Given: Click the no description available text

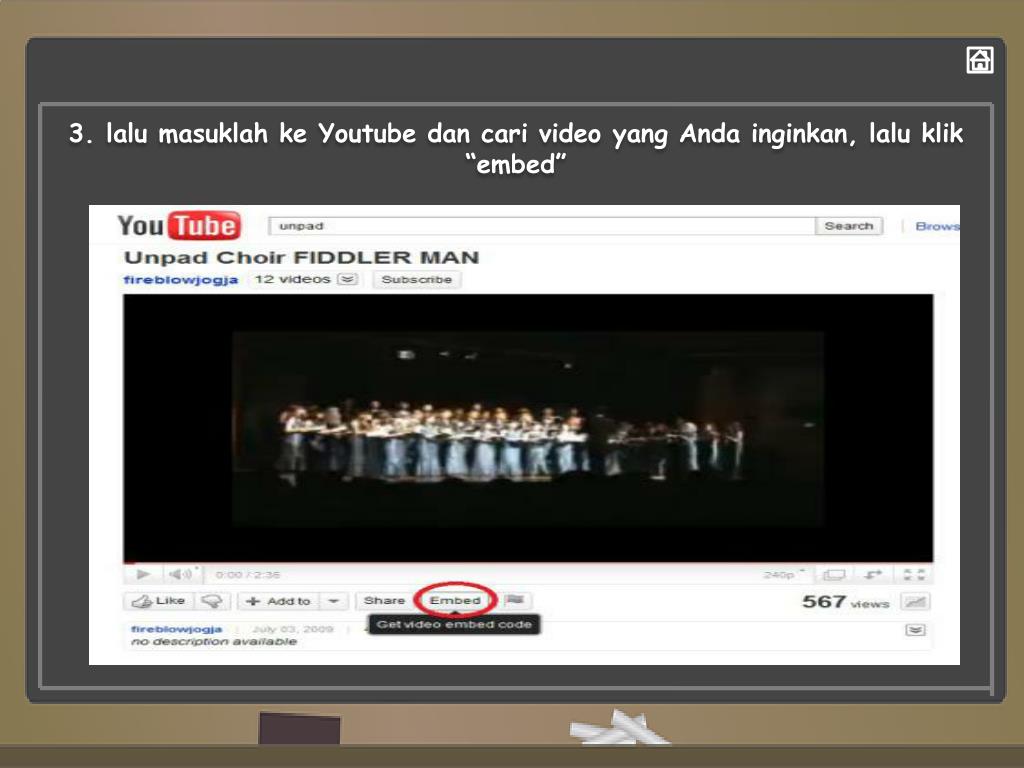Looking at the screenshot, I should pos(214,642).
